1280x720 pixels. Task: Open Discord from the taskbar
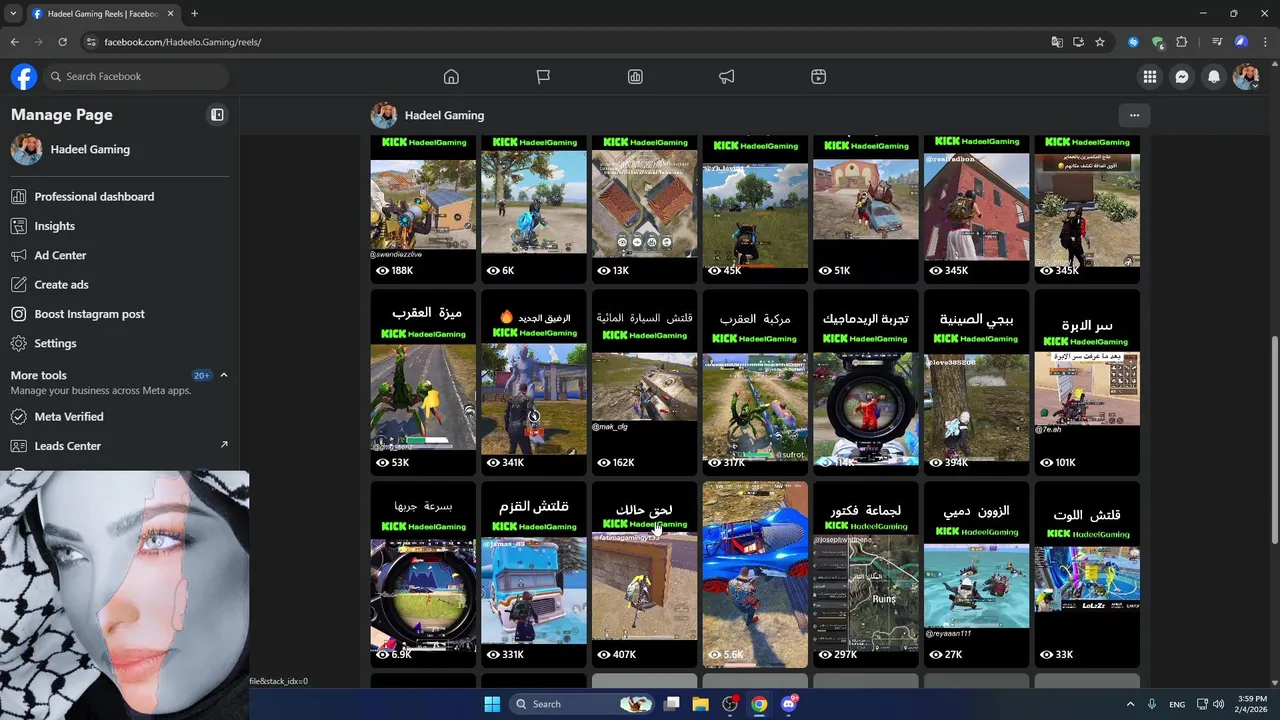[789, 704]
